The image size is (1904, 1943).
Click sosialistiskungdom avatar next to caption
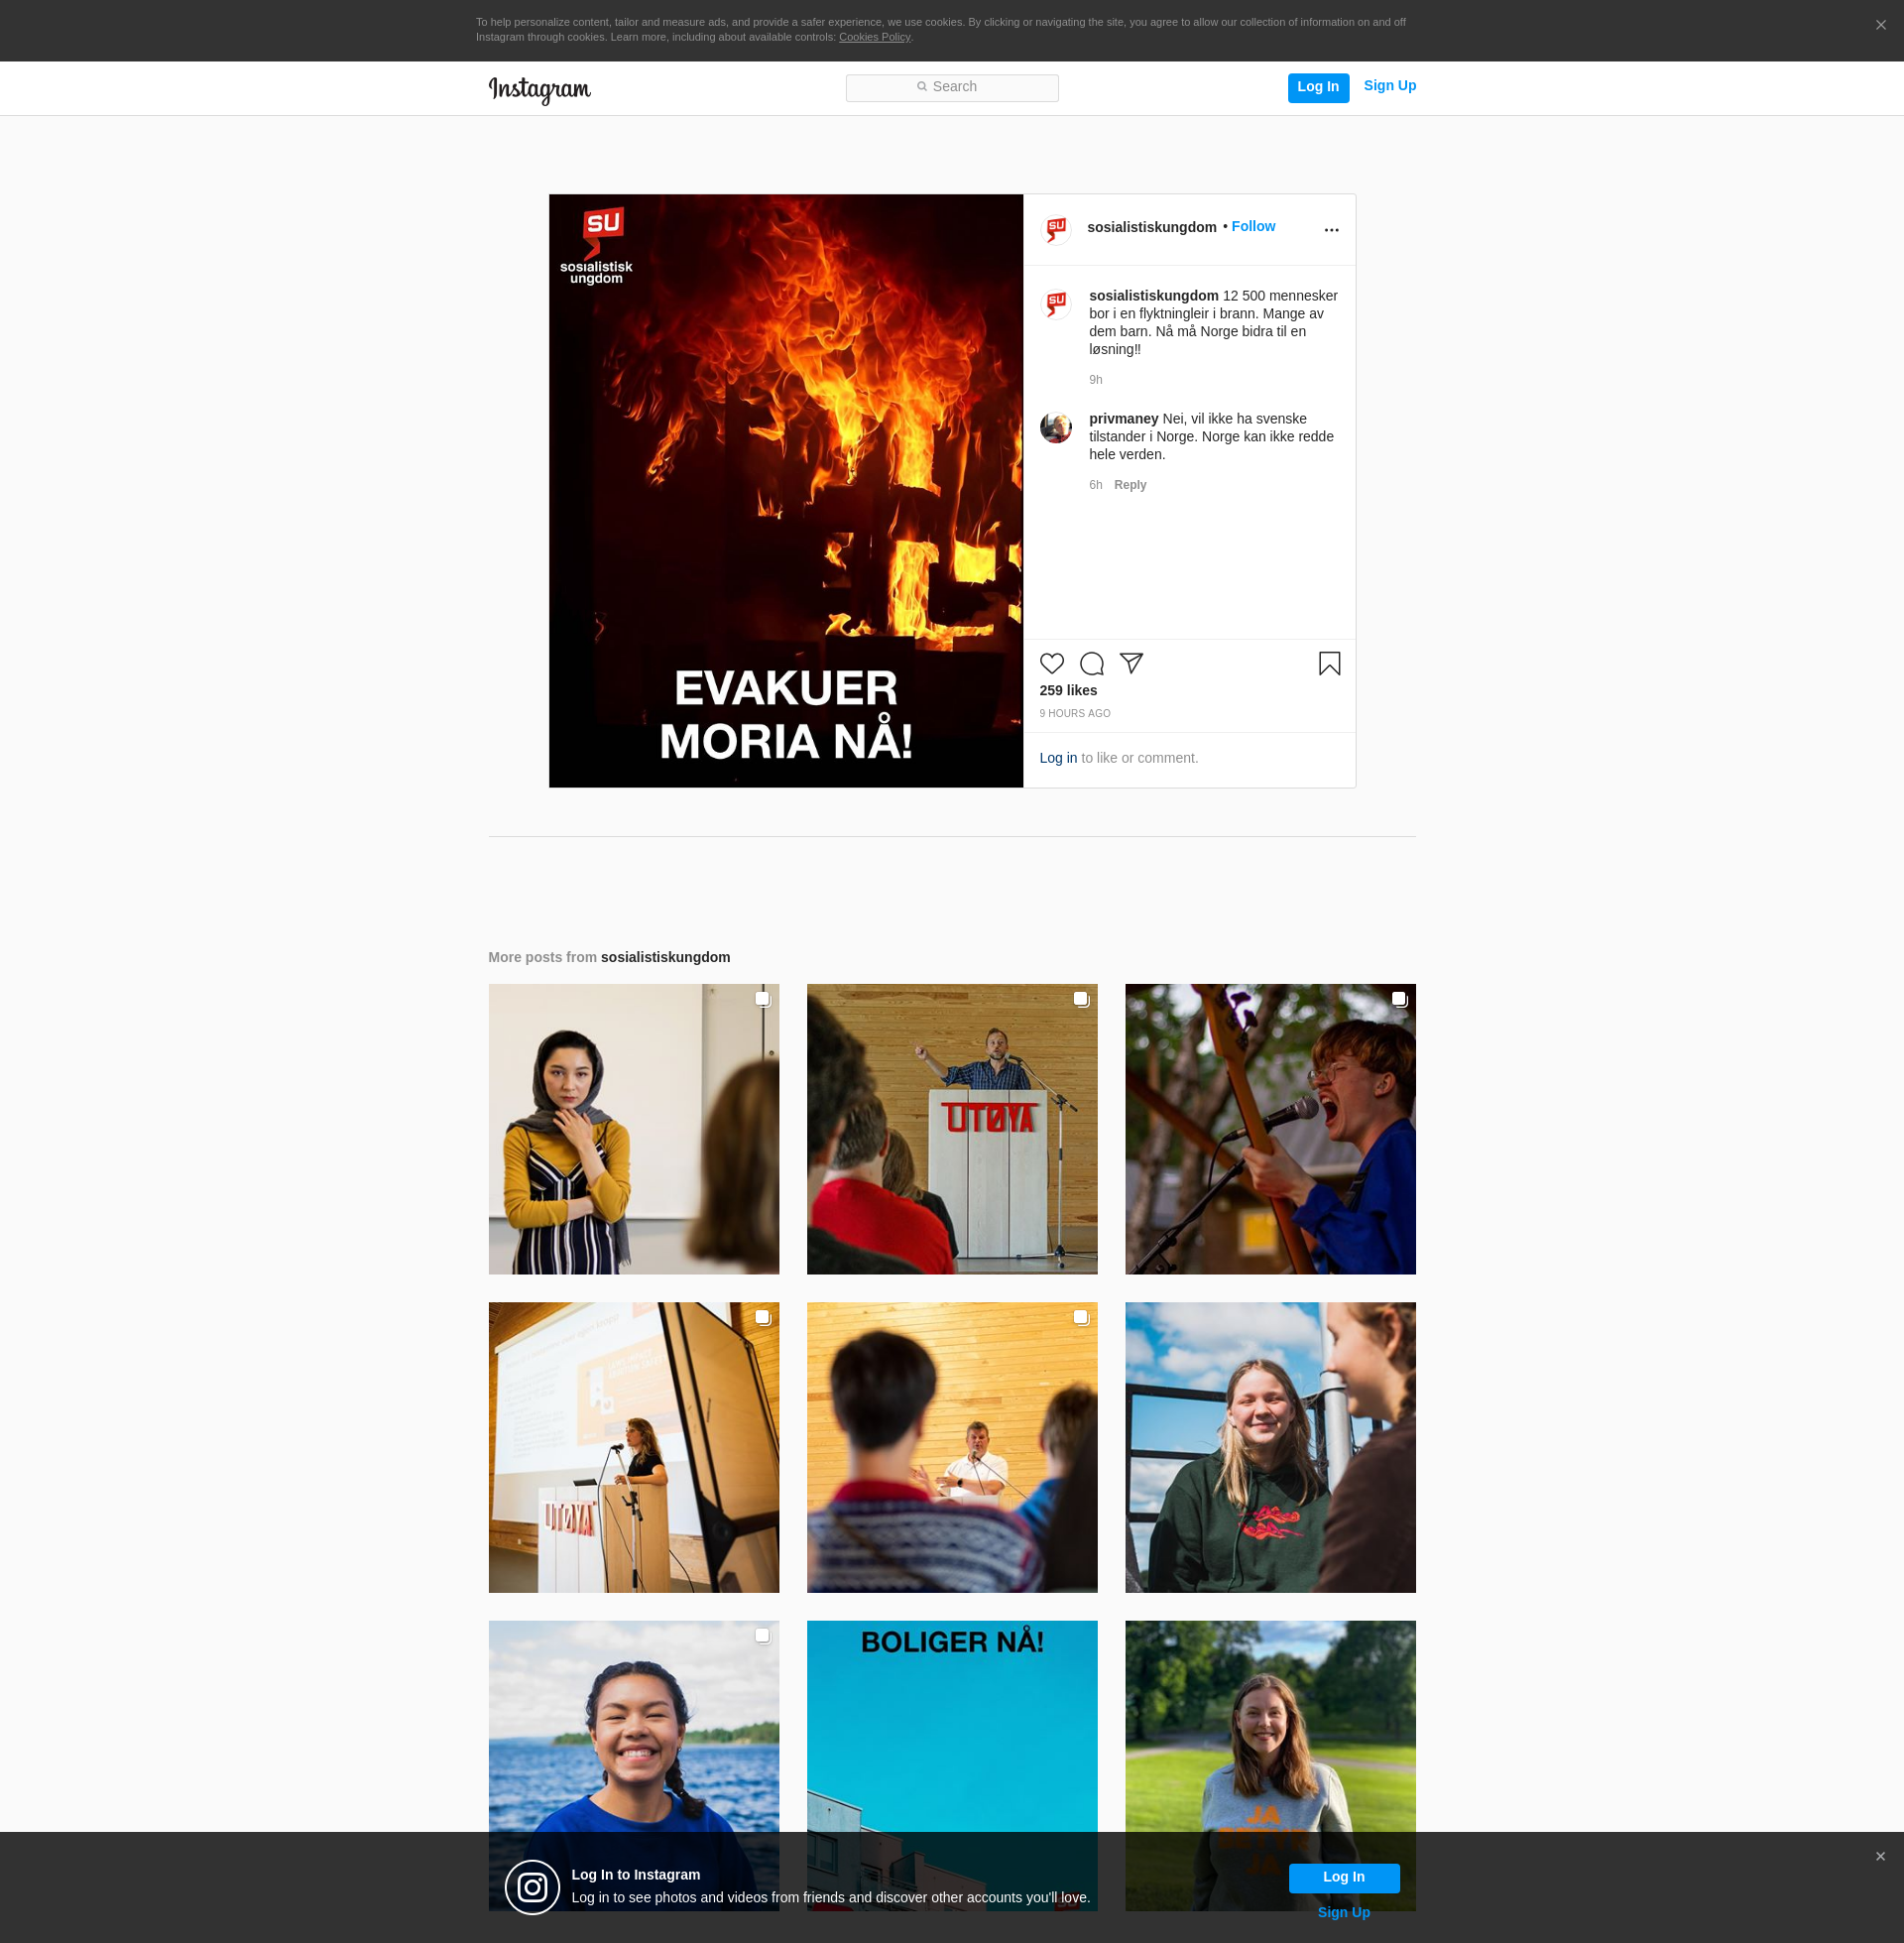1056,303
